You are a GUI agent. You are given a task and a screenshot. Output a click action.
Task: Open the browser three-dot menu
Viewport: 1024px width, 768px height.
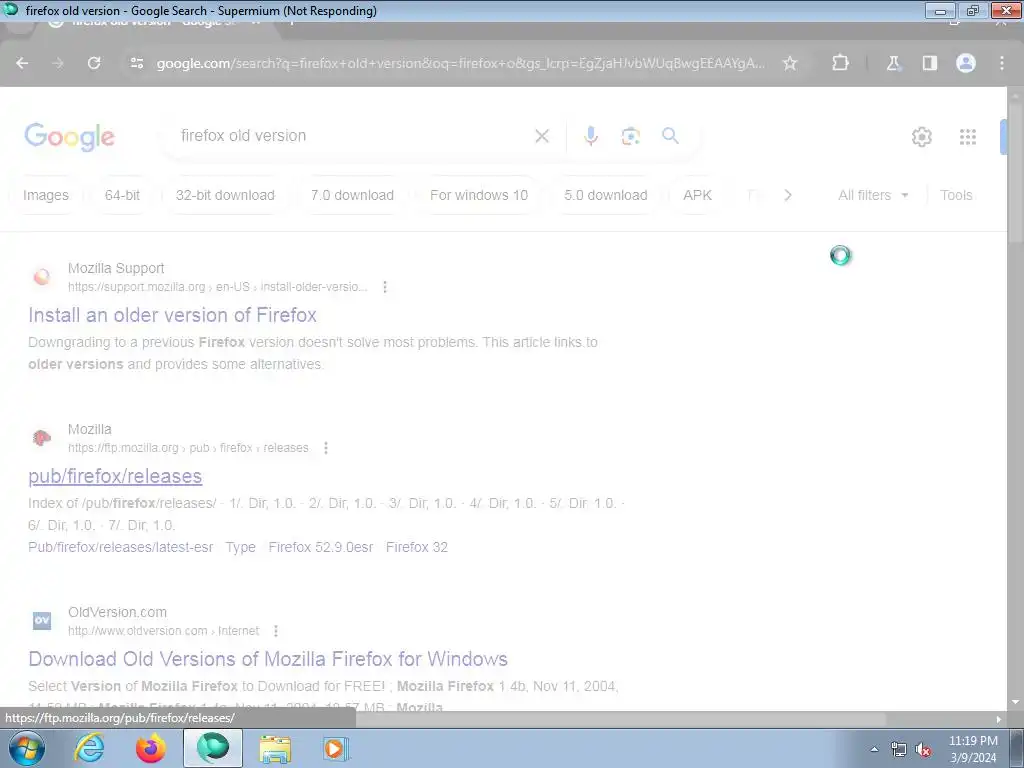[x=1002, y=63]
